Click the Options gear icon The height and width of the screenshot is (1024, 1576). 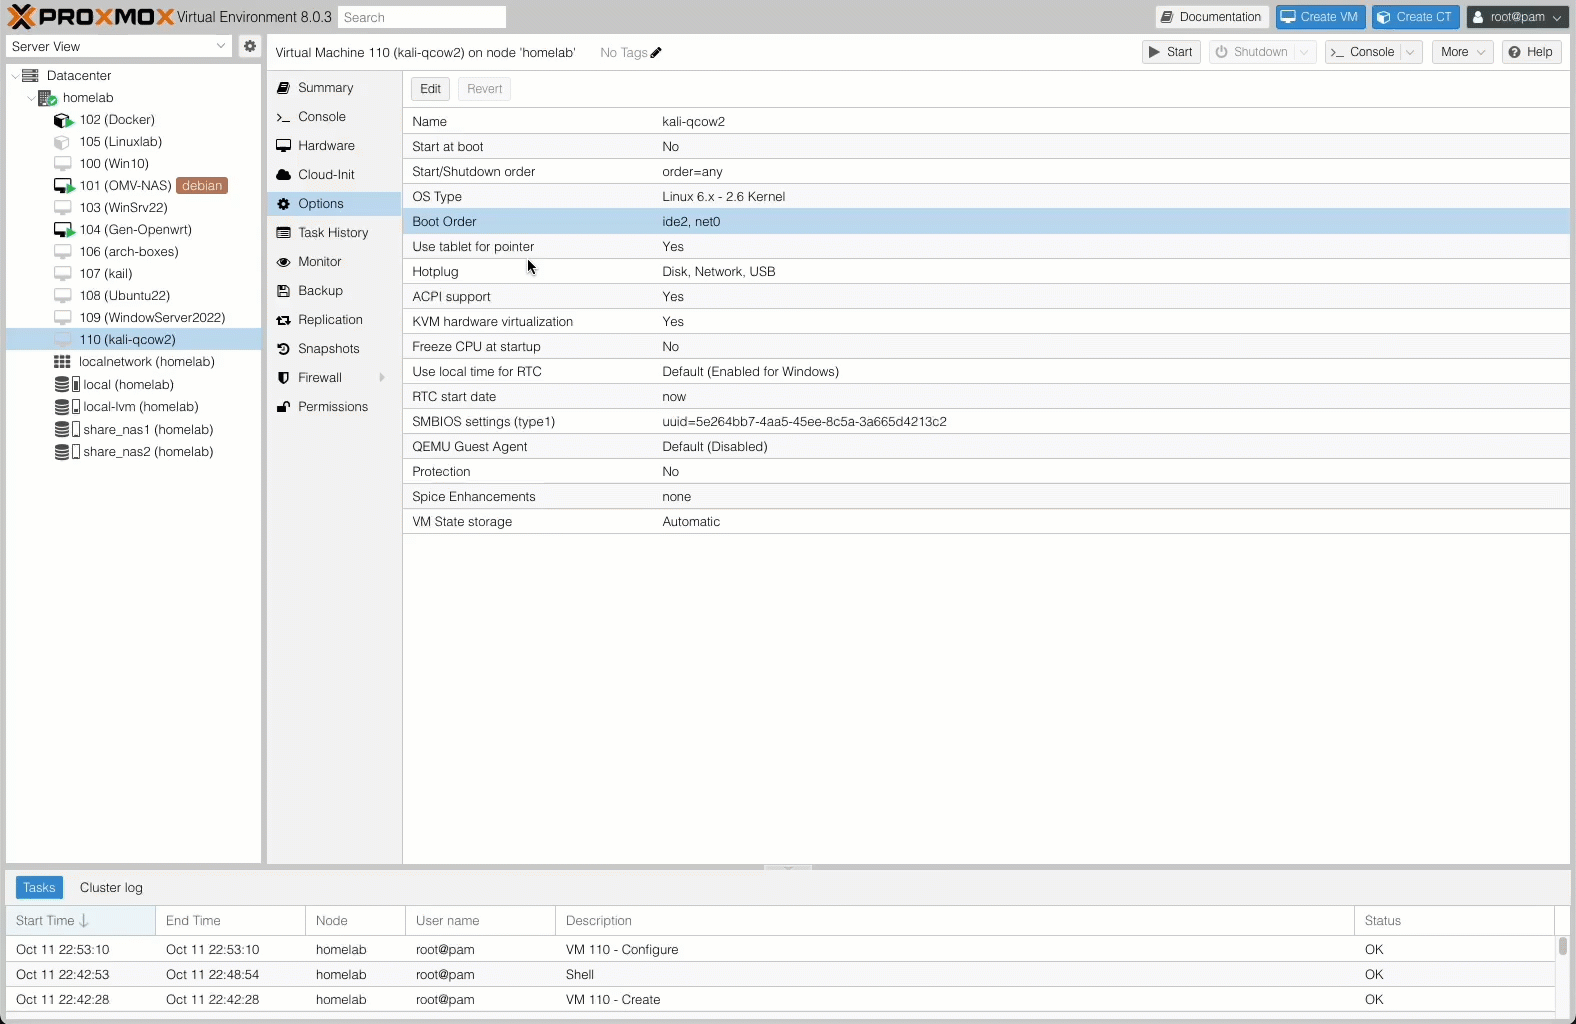point(283,204)
